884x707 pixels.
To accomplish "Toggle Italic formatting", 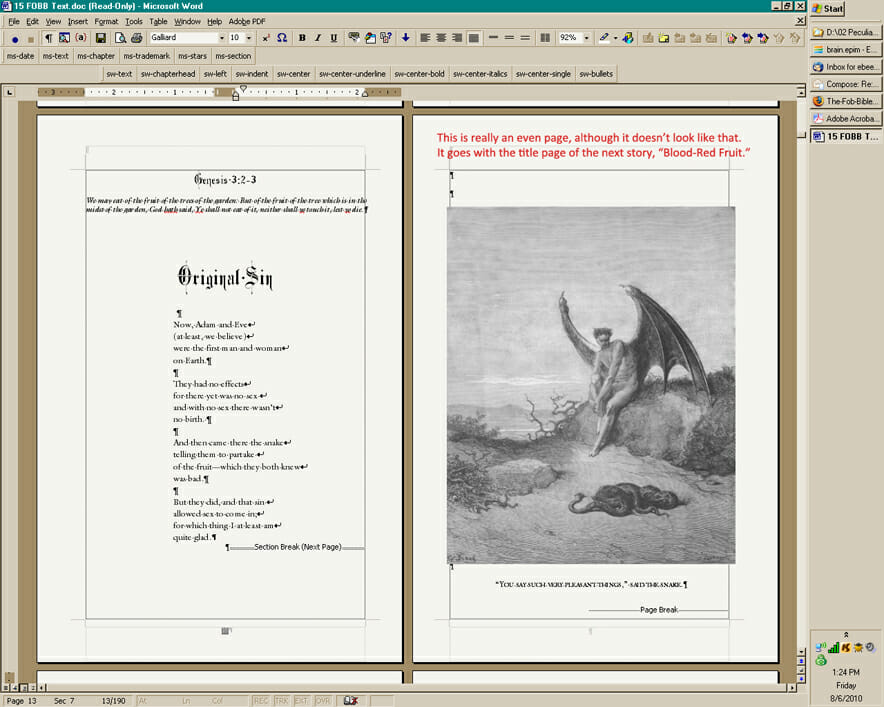I will point(318,38).
